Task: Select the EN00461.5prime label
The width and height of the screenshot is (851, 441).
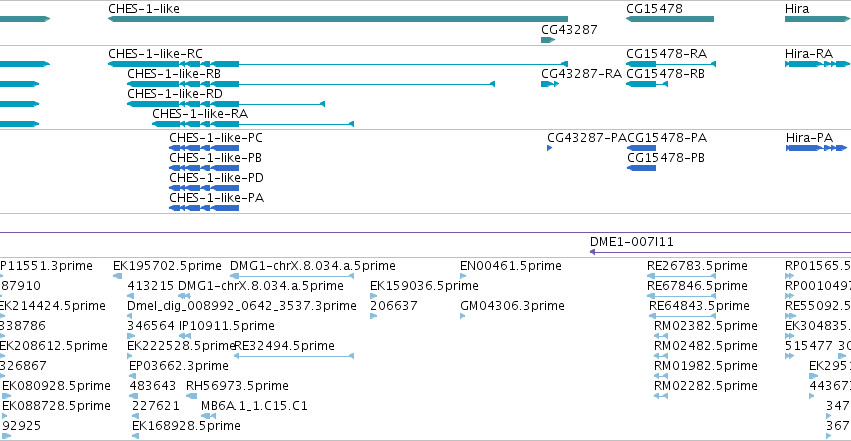Action: tap(511, 266)
